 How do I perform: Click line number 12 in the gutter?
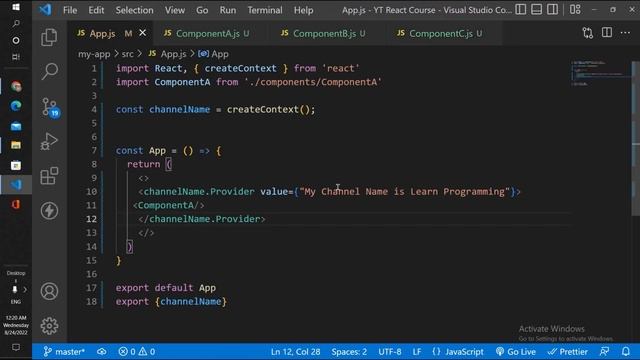(91, 219)
